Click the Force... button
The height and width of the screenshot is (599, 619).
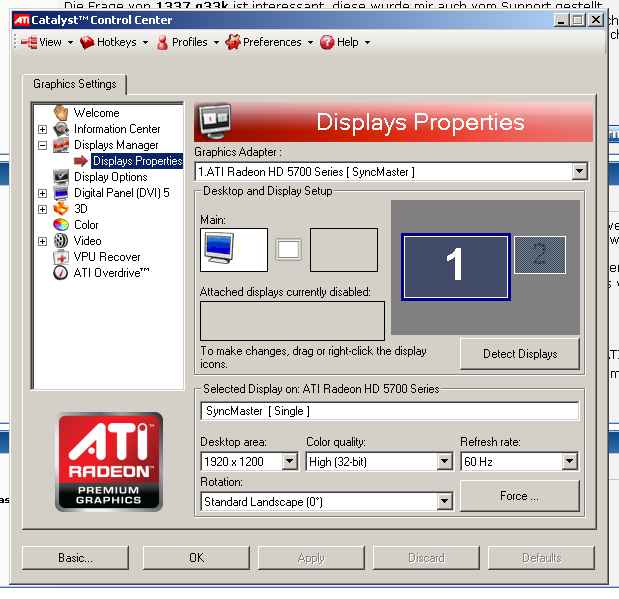[x=520, y=496]
